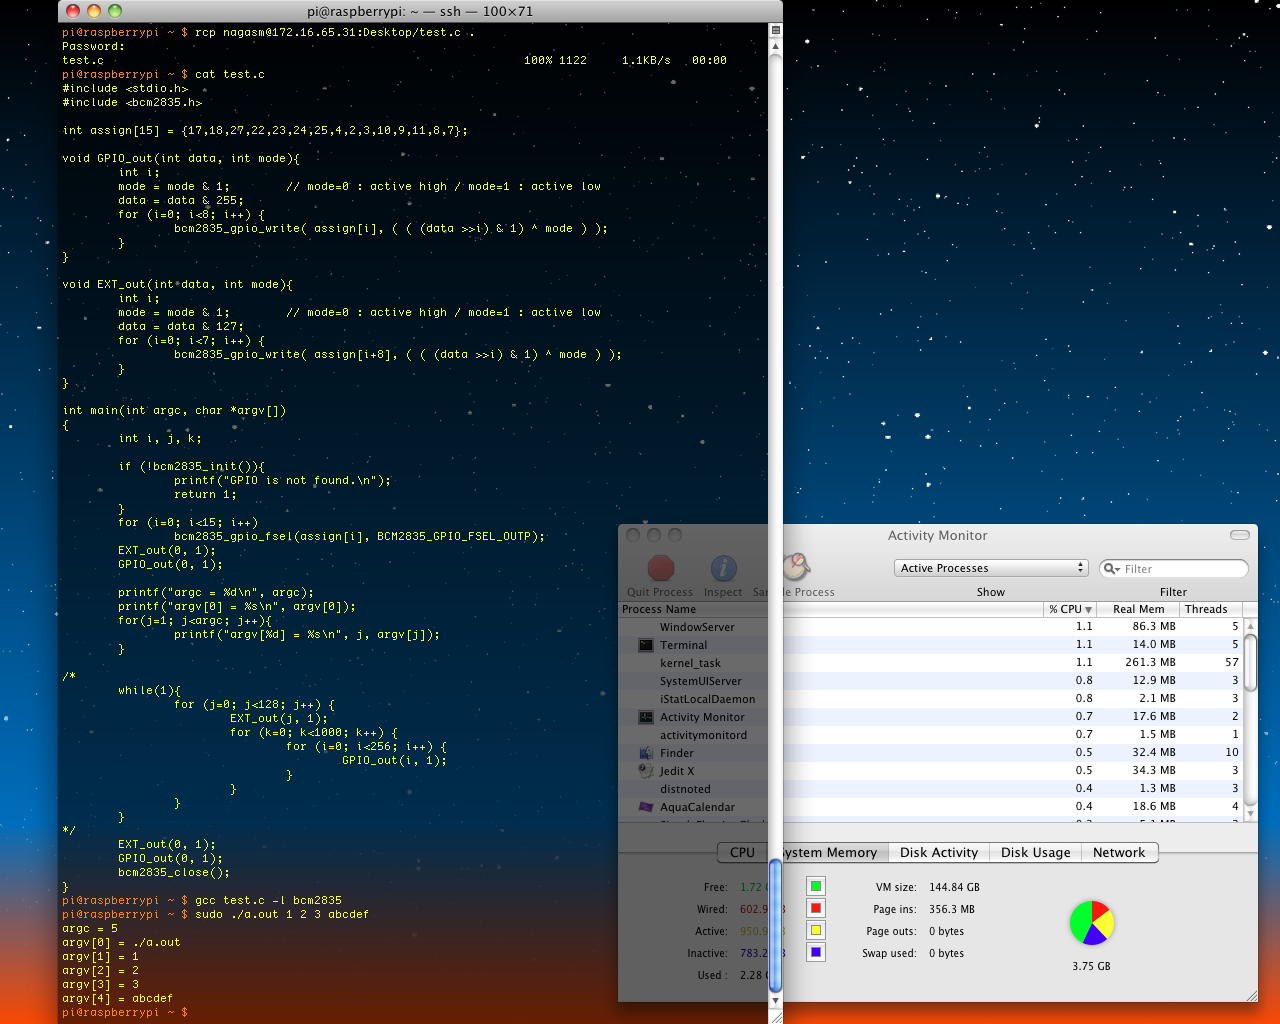Click the AquaCalendar process icon
This screenshot has width=1280, height=1024.
pyautogui.click(x=646, y=807)
